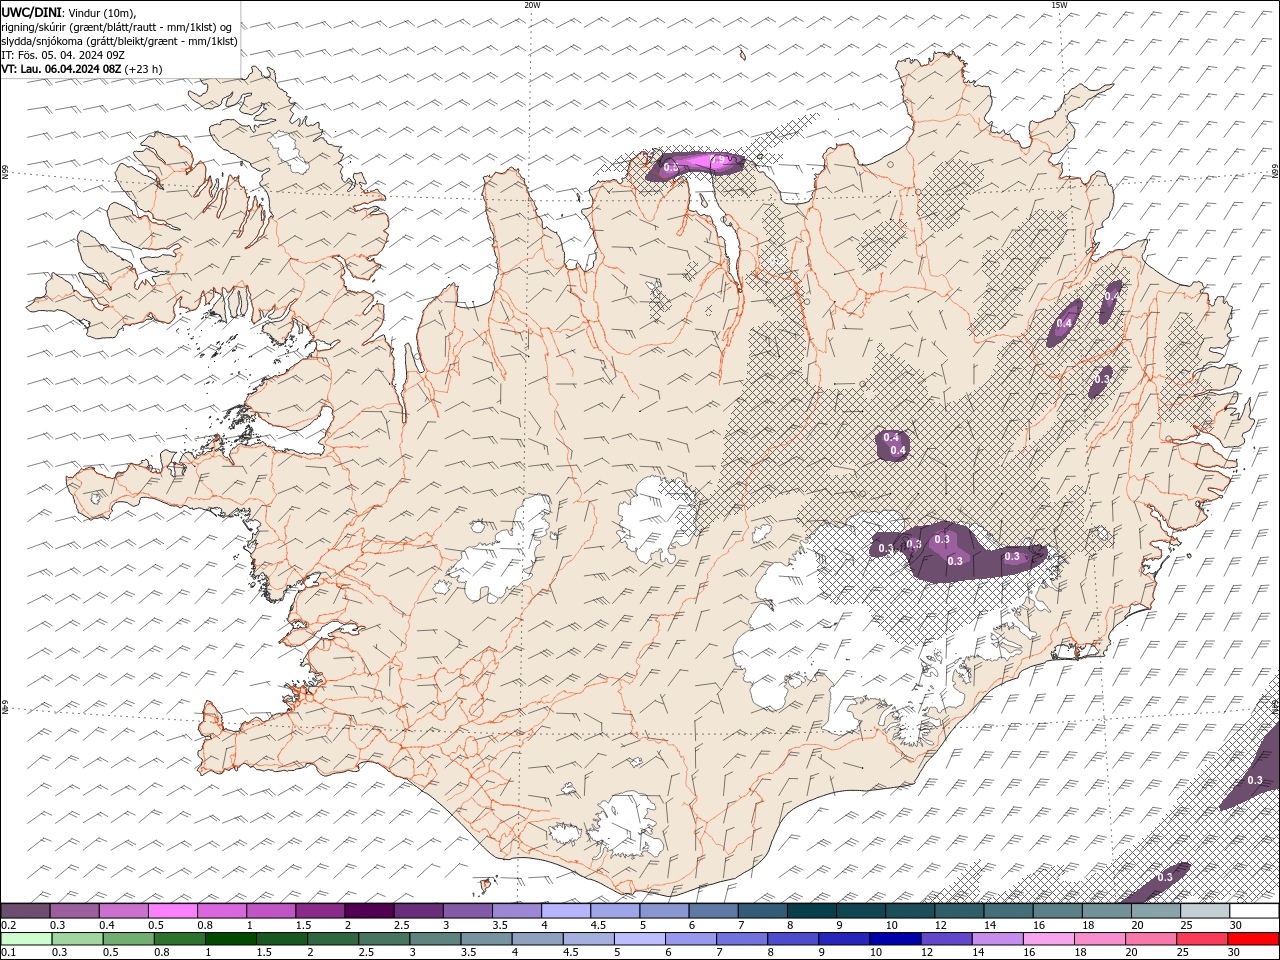
Task: Select the 2.5 swatch in the snow legend row
Action: coord(418,911)
